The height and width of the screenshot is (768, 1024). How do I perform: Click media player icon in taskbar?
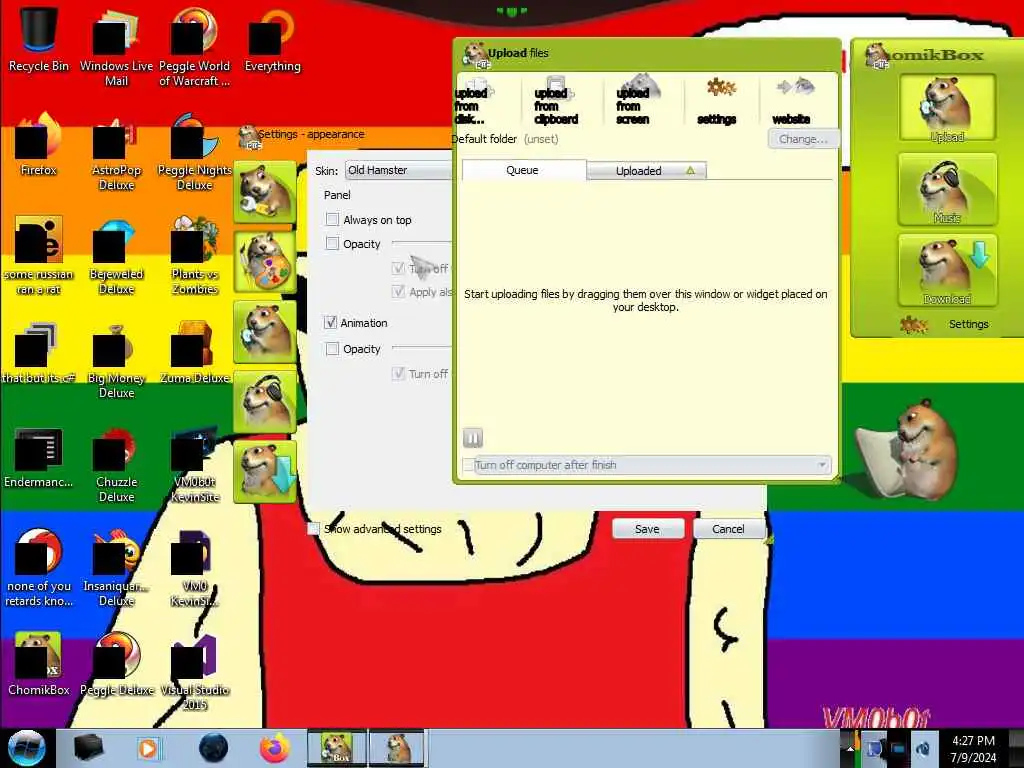point(148,748)
